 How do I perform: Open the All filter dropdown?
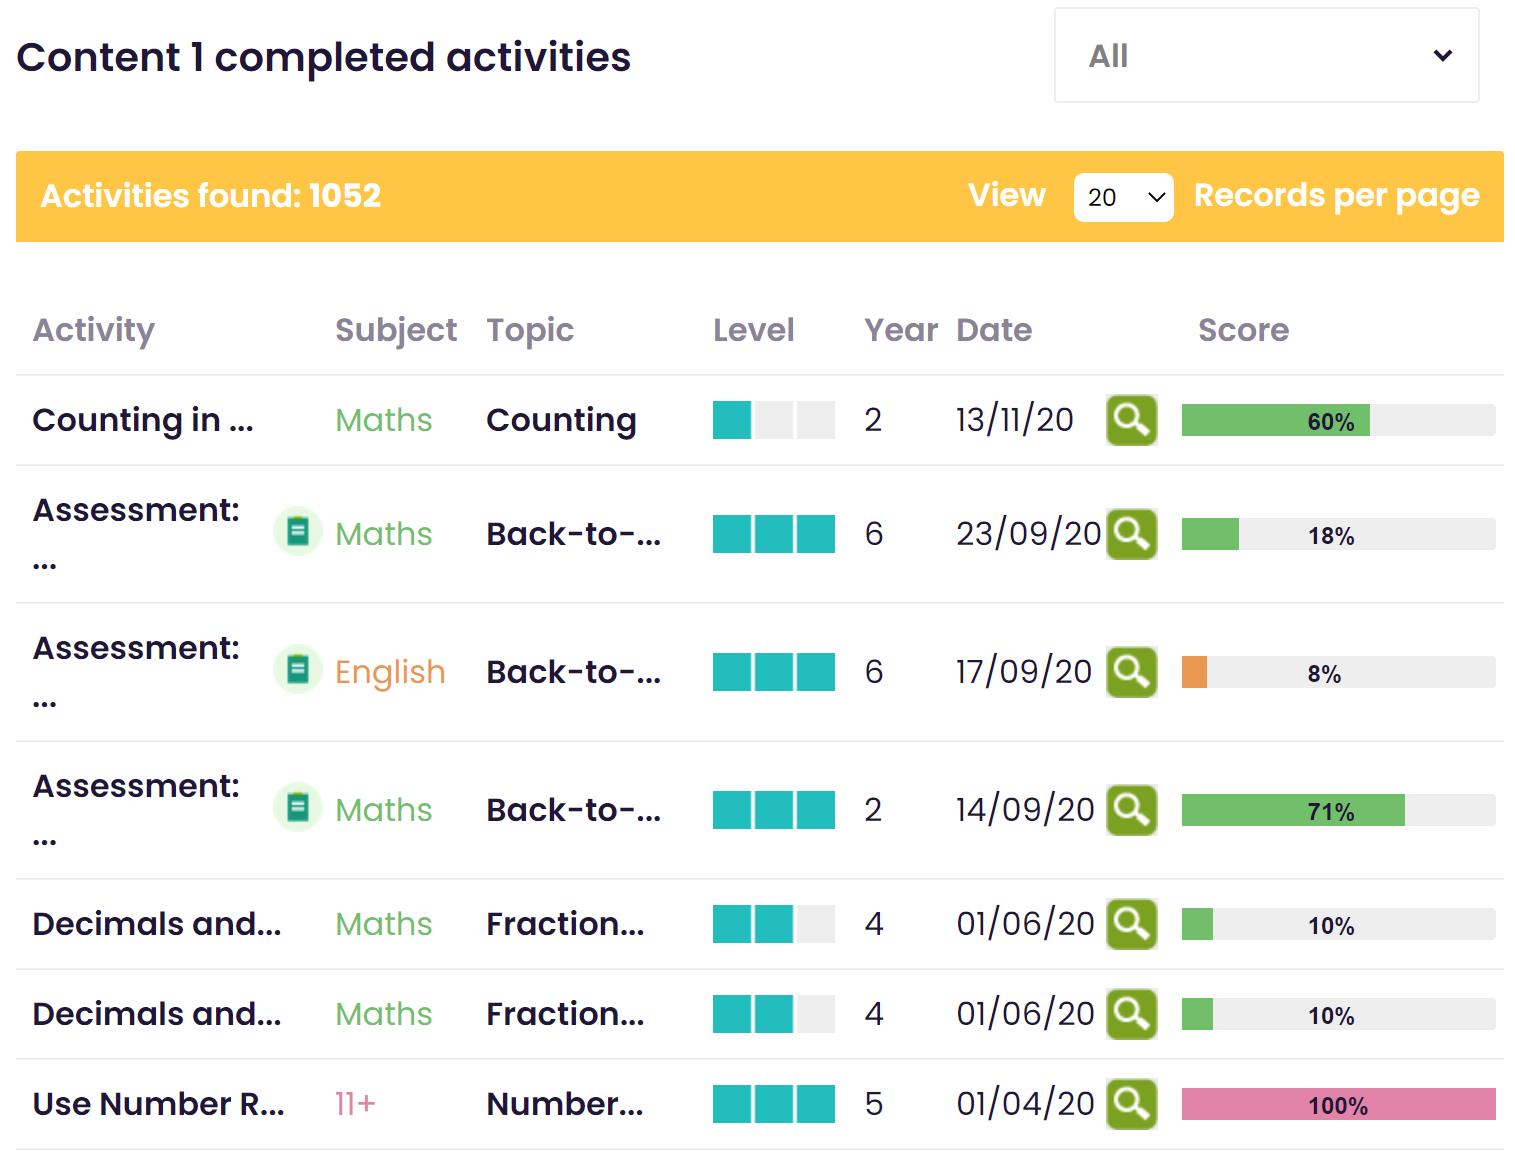[x=1266, y=56]
